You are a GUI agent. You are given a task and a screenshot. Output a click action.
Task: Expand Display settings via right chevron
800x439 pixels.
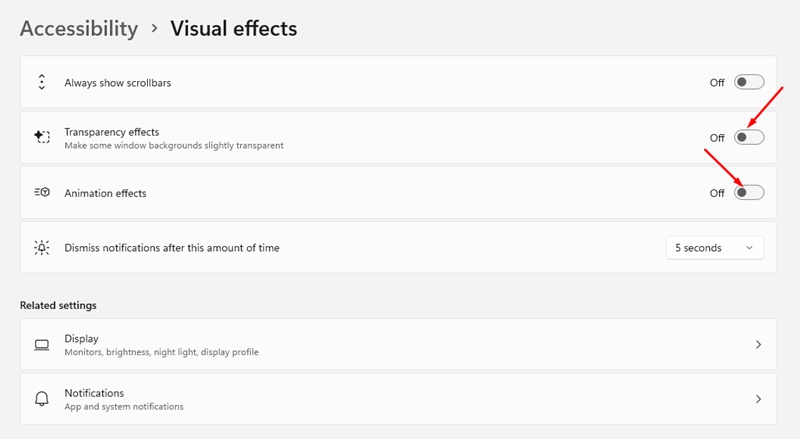pos(758,345)
